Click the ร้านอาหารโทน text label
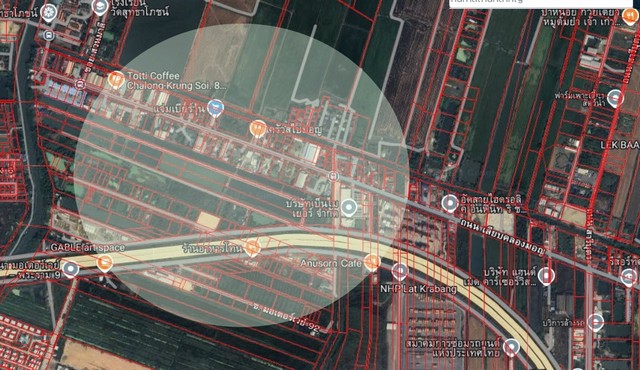 click(x=213, y=248)
